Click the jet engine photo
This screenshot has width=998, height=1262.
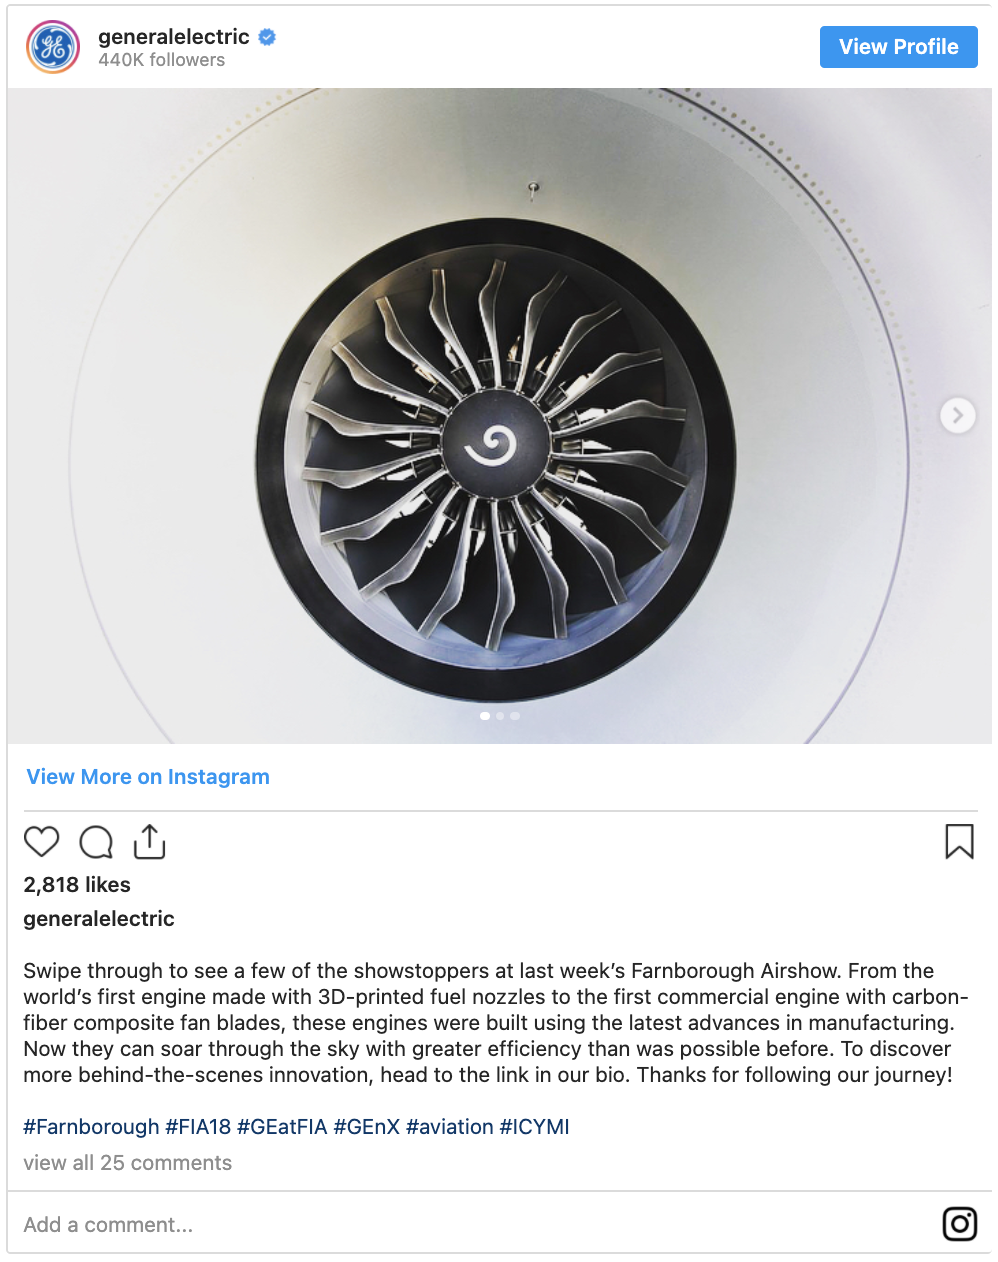click(499, 416)
